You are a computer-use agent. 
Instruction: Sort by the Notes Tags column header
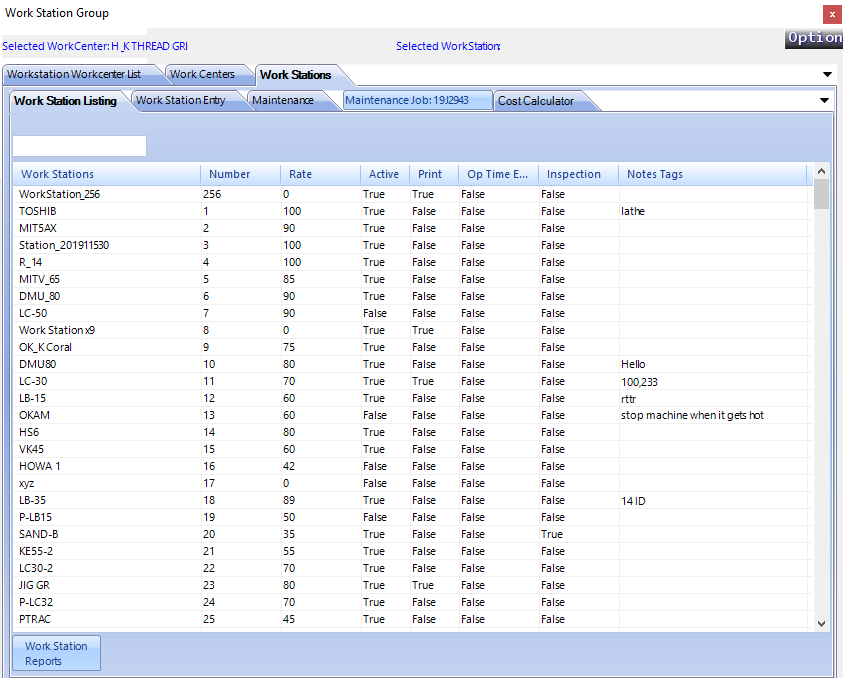(x=713, y=174)
